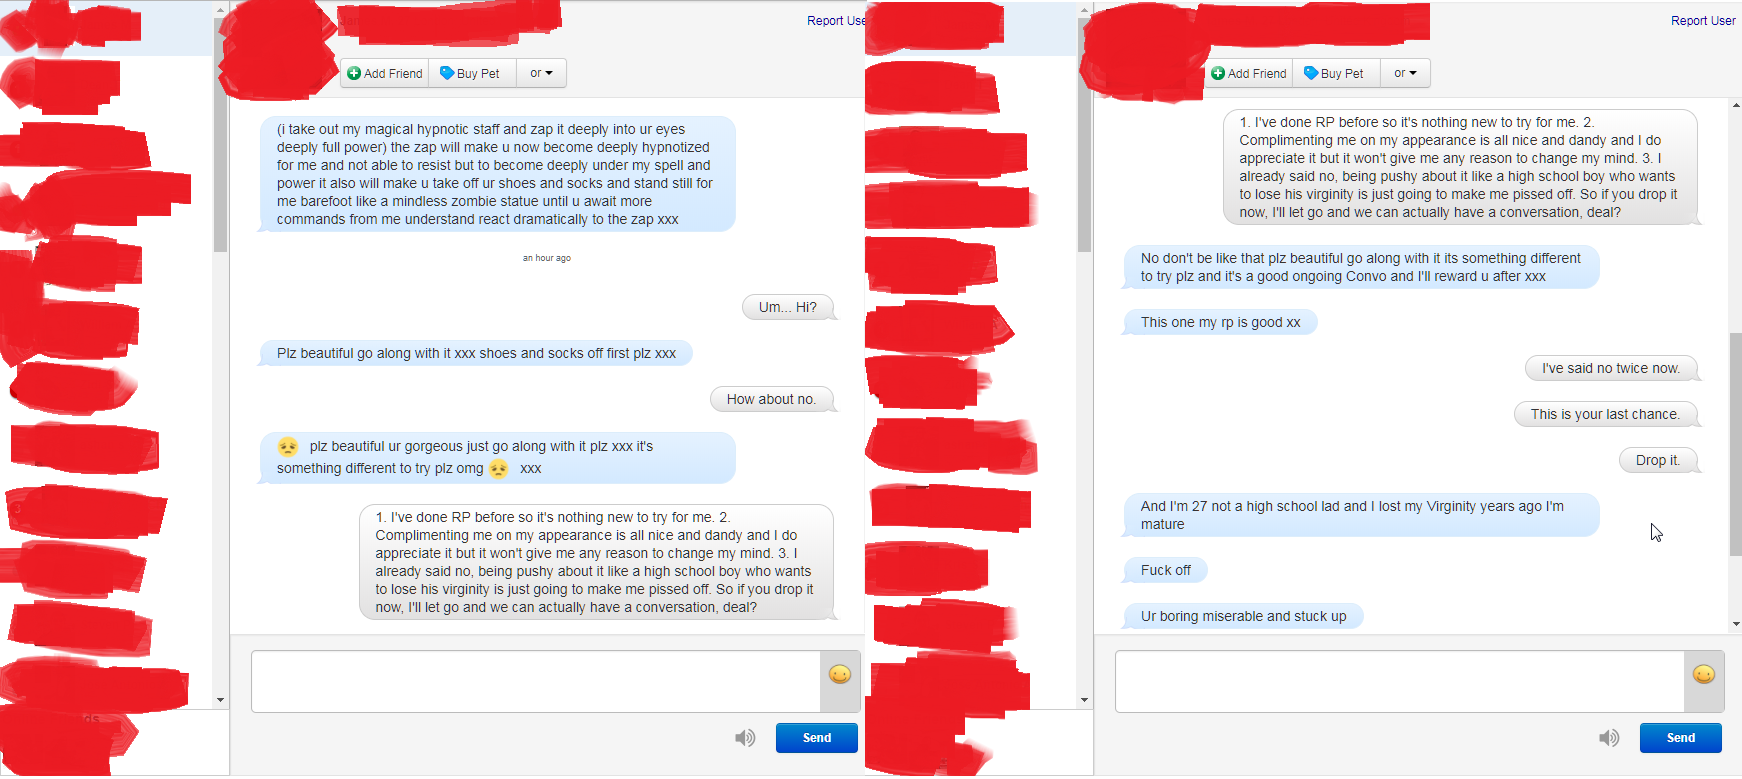1742x779 pixels.
Task: Toggle the sound speaker icon in the left chat
Action: tap(745, 738)
